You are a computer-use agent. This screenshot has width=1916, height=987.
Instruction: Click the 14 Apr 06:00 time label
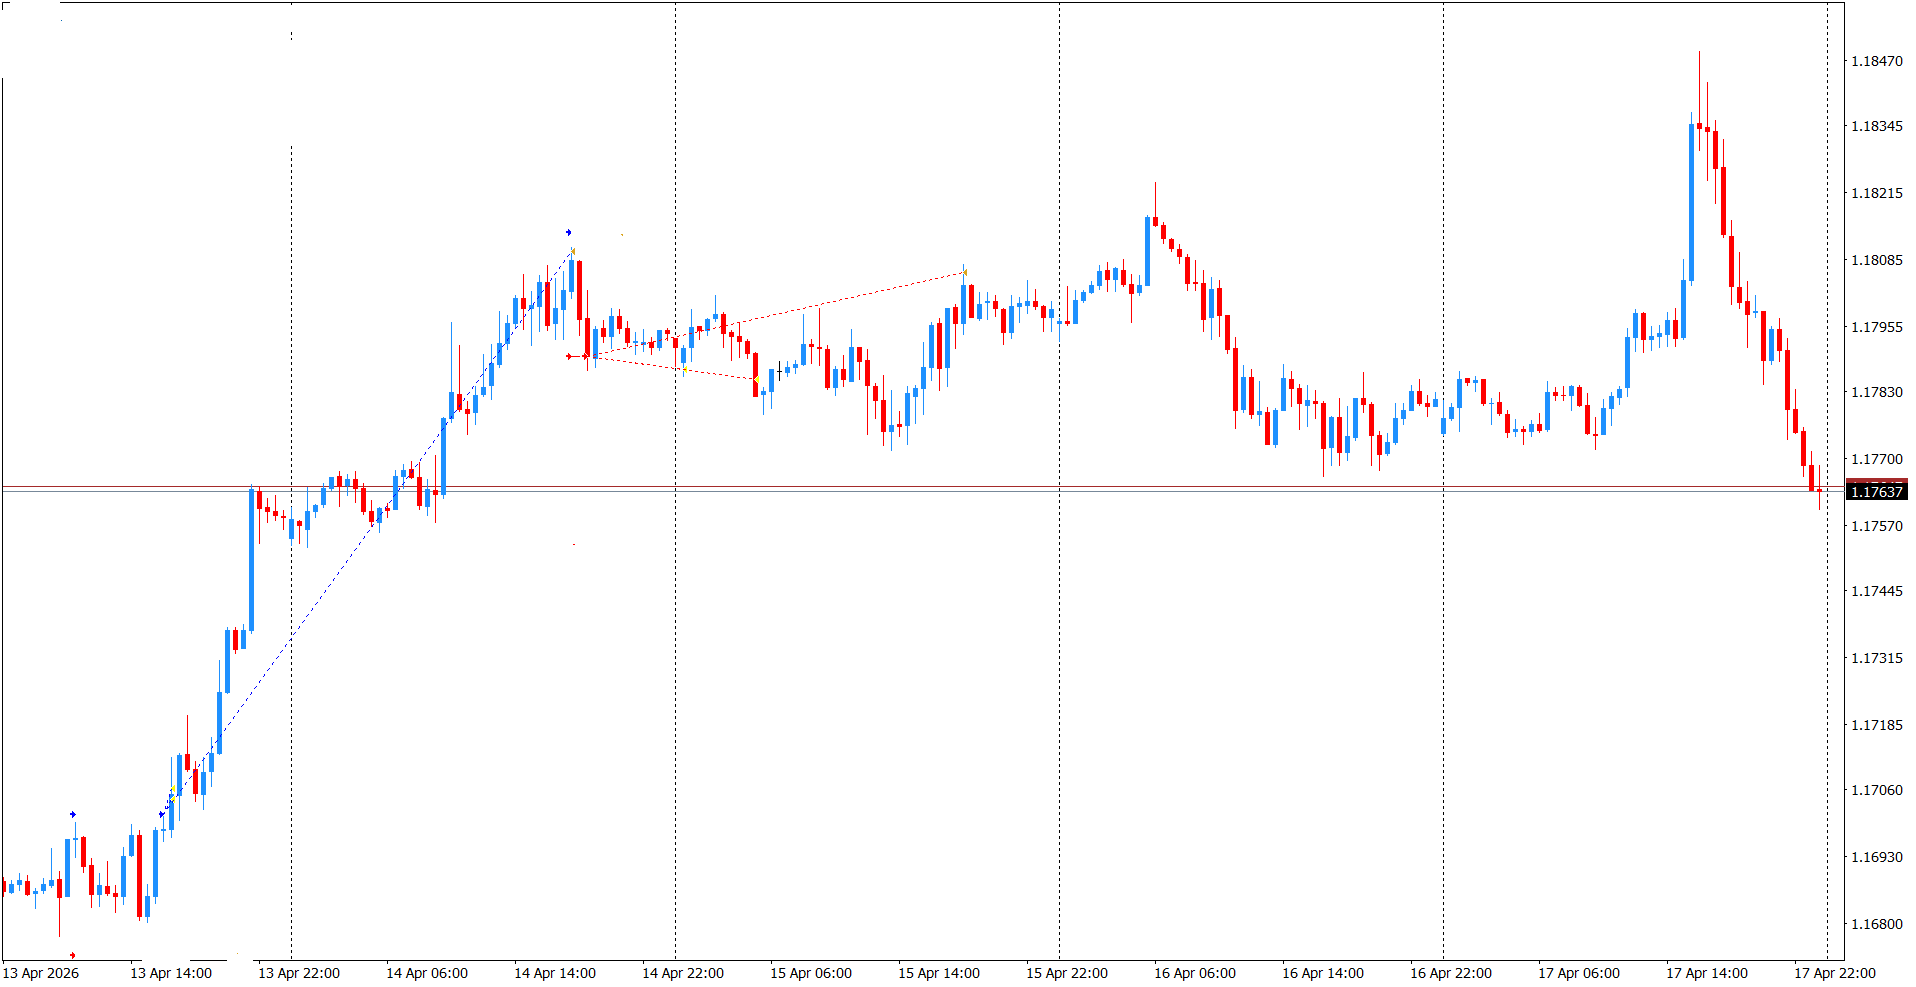(x=426, y=973)
